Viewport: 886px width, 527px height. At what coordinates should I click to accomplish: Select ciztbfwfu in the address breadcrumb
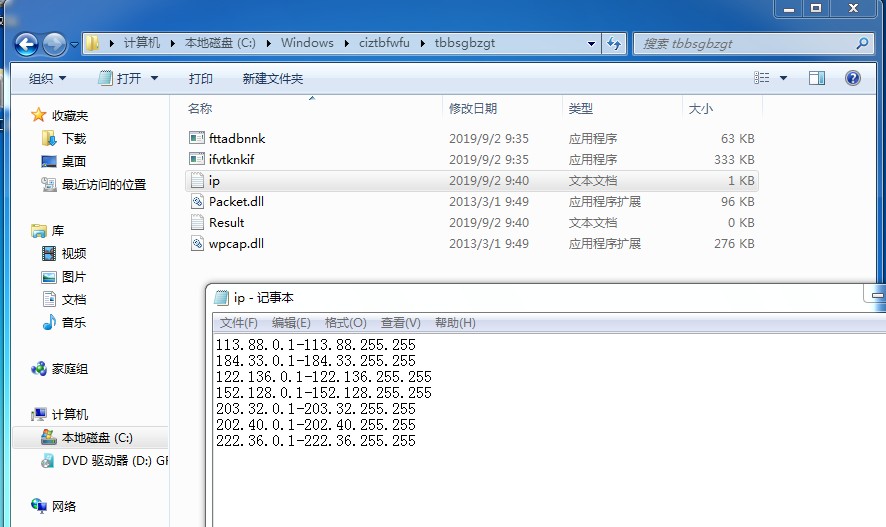[384, 43]
